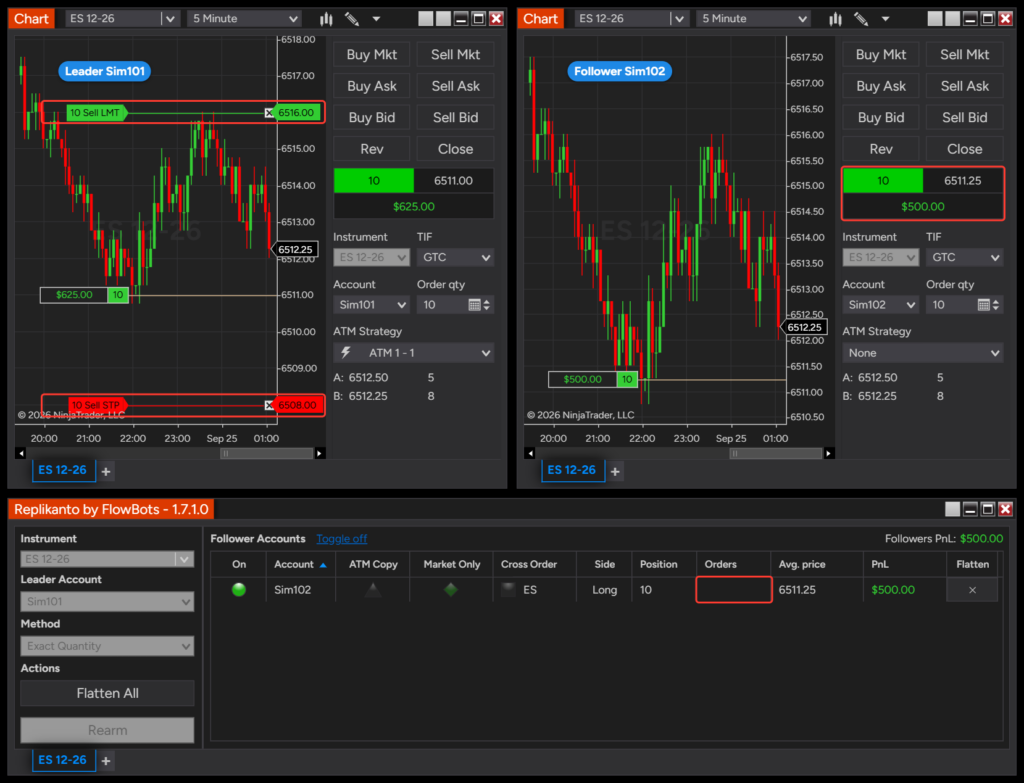Expand toolbar overflow arrow in Follower chart

(886, 19)
